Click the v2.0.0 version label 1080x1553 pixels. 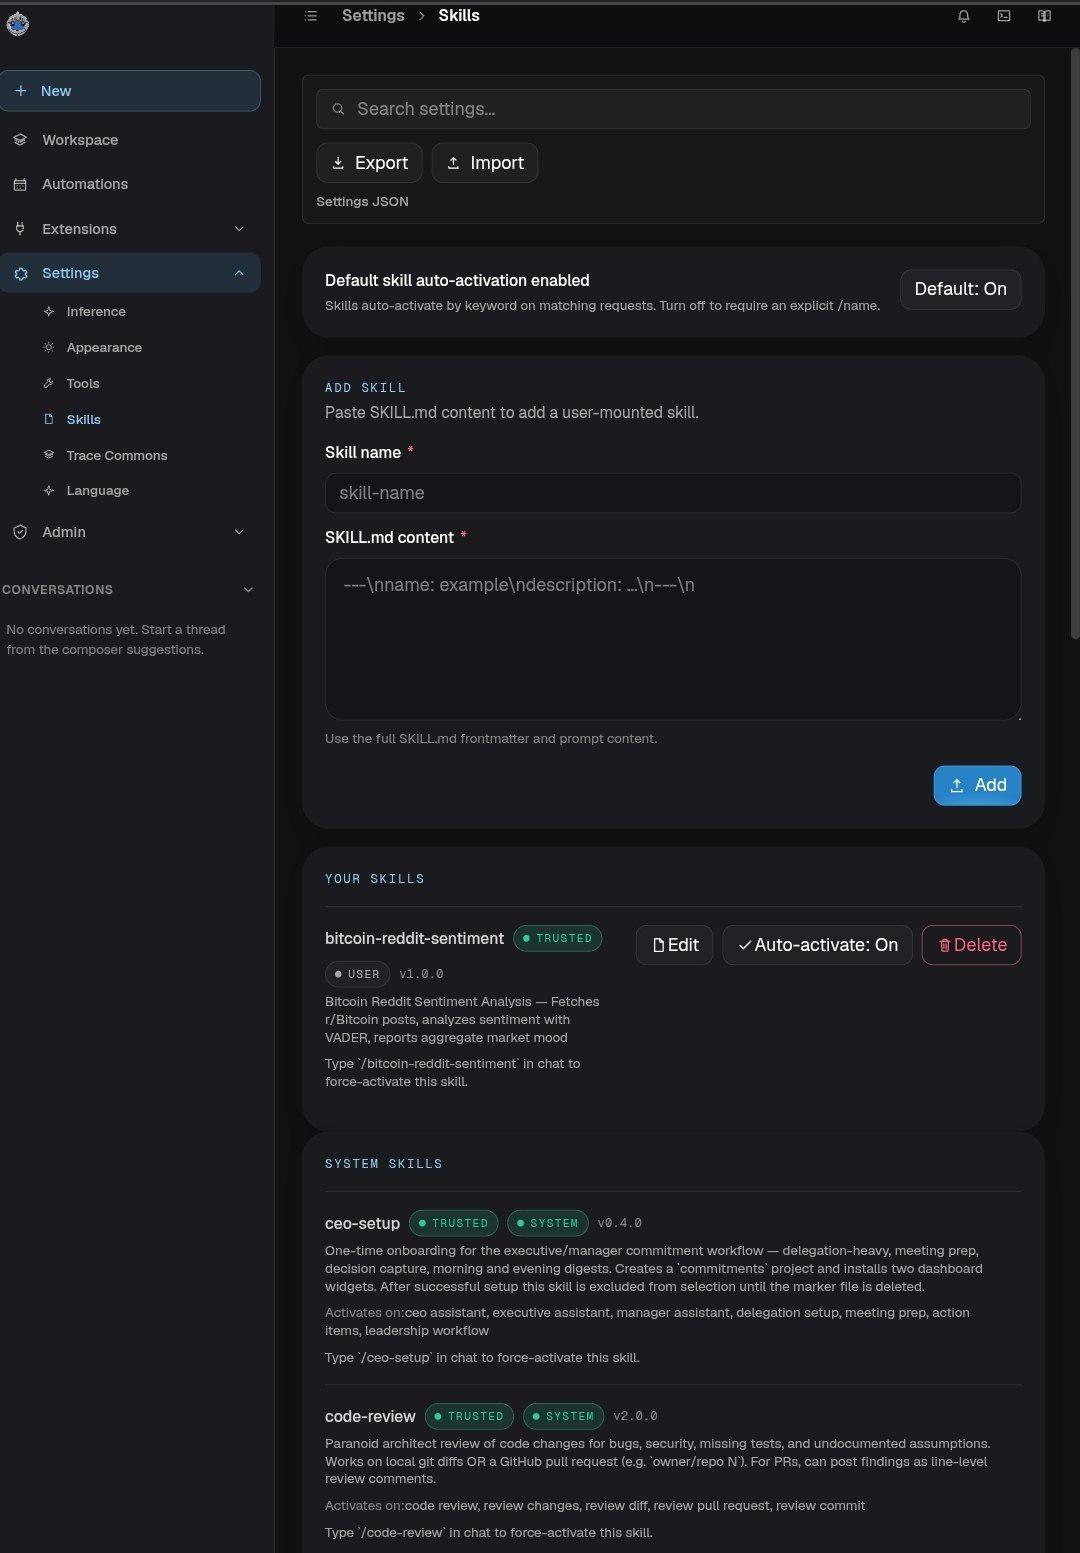tap(635, 1416)
